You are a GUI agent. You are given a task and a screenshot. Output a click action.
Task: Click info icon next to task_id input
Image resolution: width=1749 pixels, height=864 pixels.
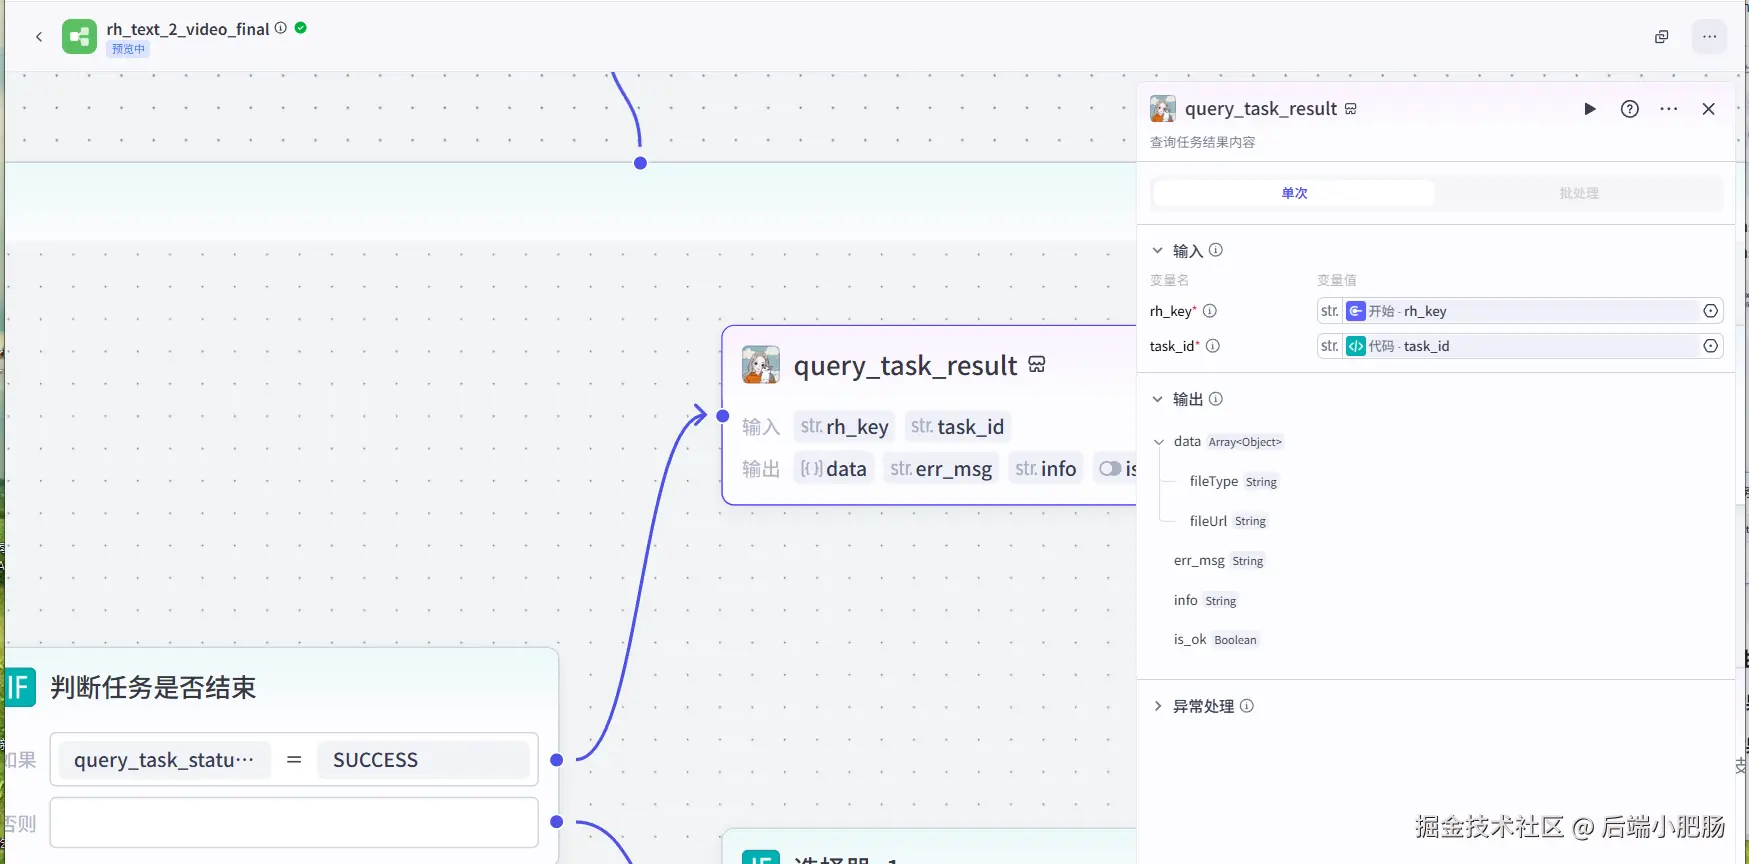point(1213,346)
